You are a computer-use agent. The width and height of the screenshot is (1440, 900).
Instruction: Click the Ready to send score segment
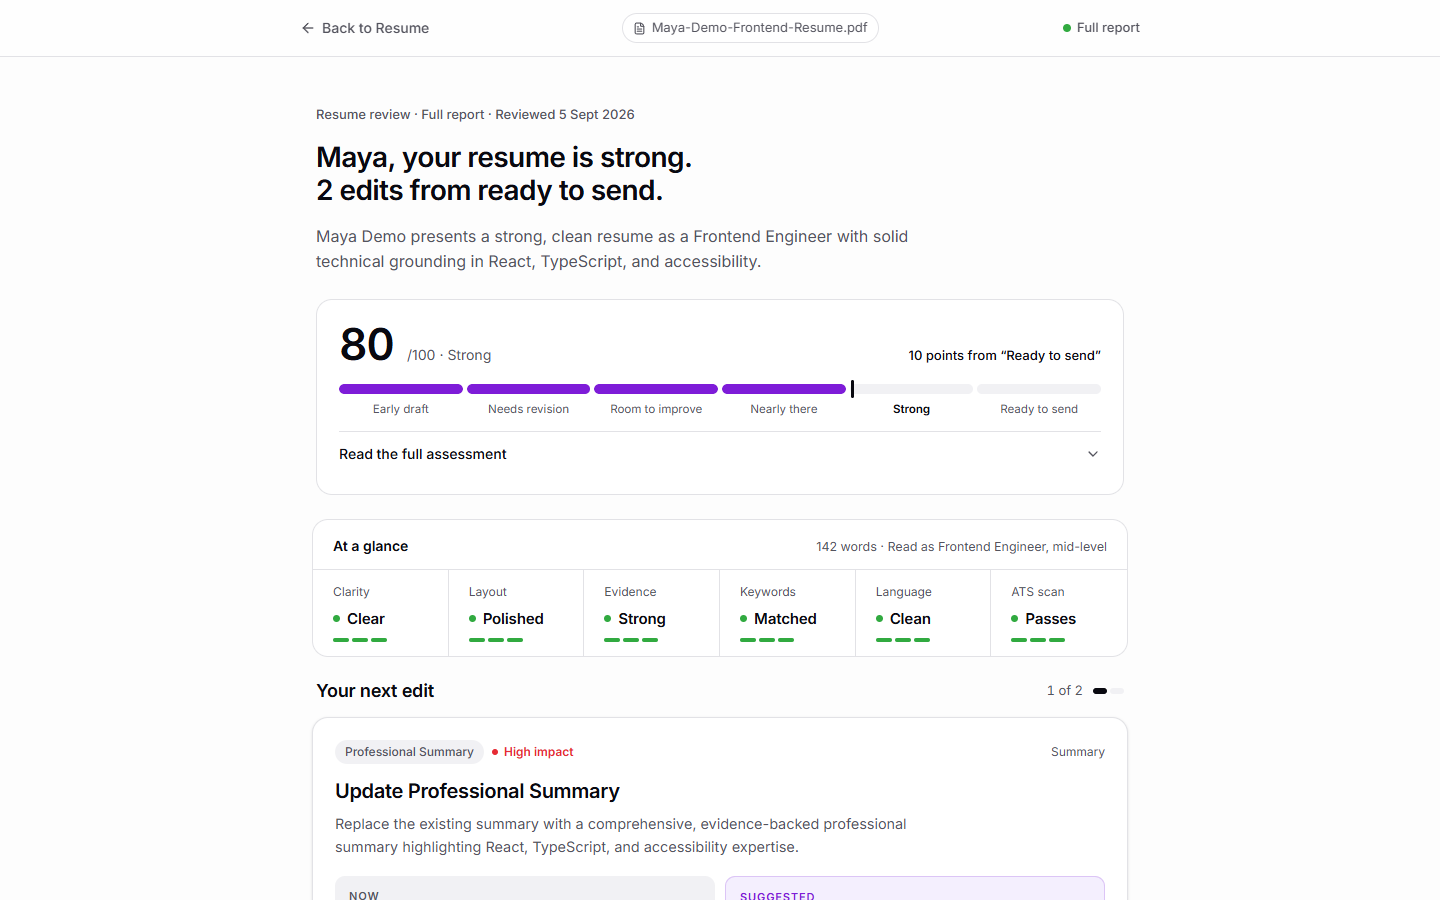pyautogui.click(x=1039, y=389)
